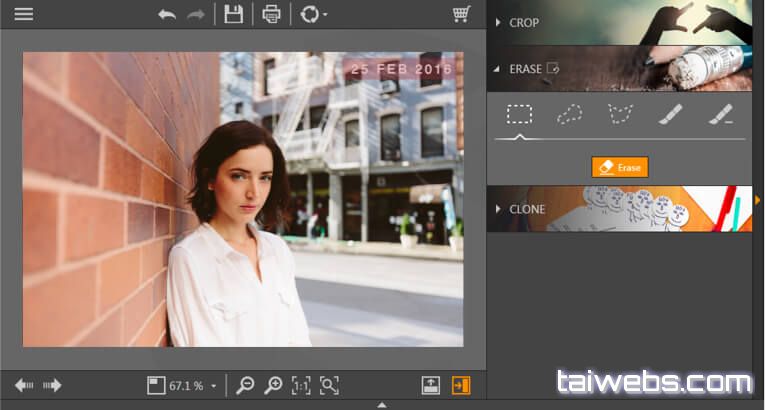Open the shopping cart purchase icon
The height and width of the screenshot is (410, 765).
point(461,14)
